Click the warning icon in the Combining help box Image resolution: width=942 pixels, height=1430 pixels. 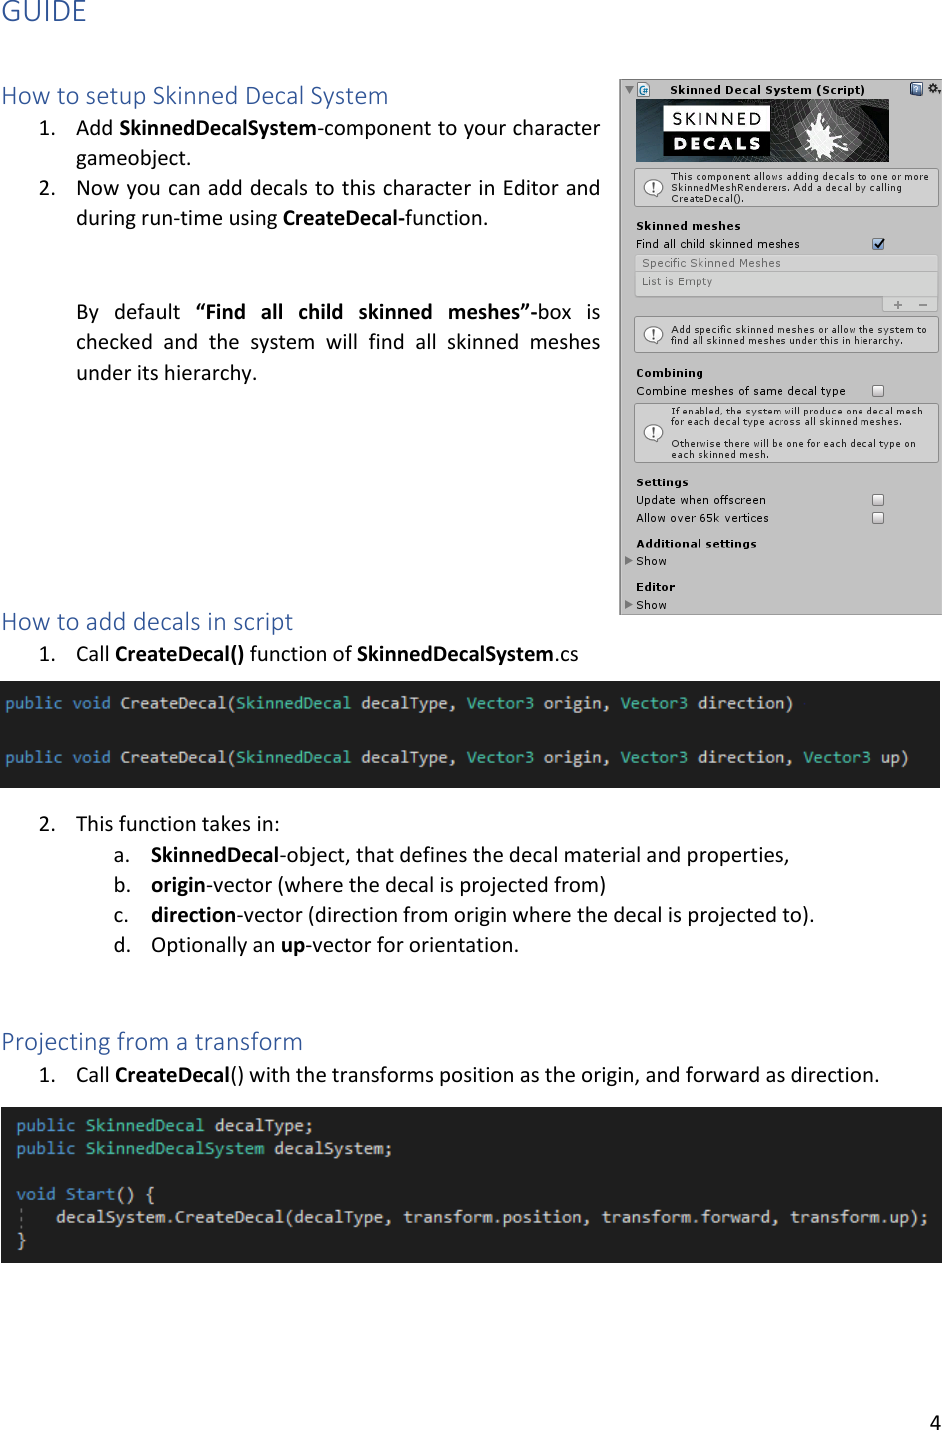pos(653,432)
